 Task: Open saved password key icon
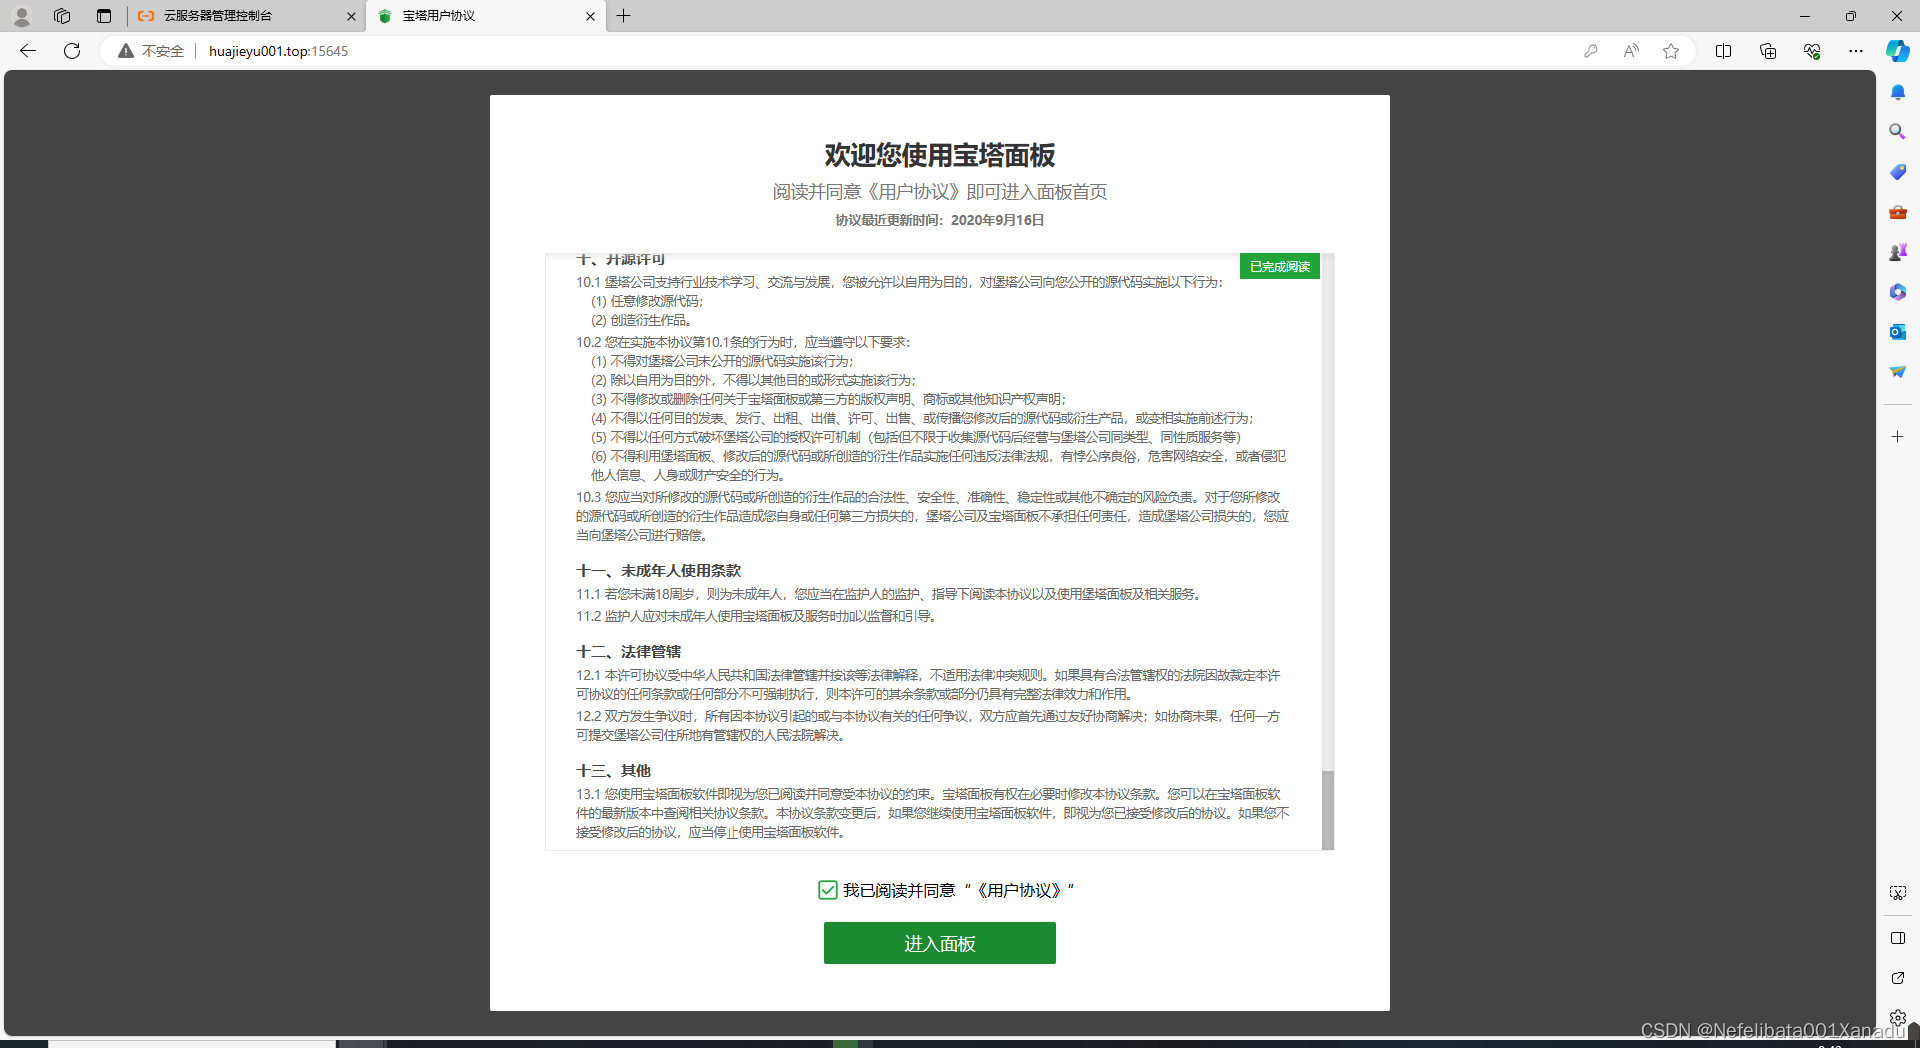(1591, 51)
